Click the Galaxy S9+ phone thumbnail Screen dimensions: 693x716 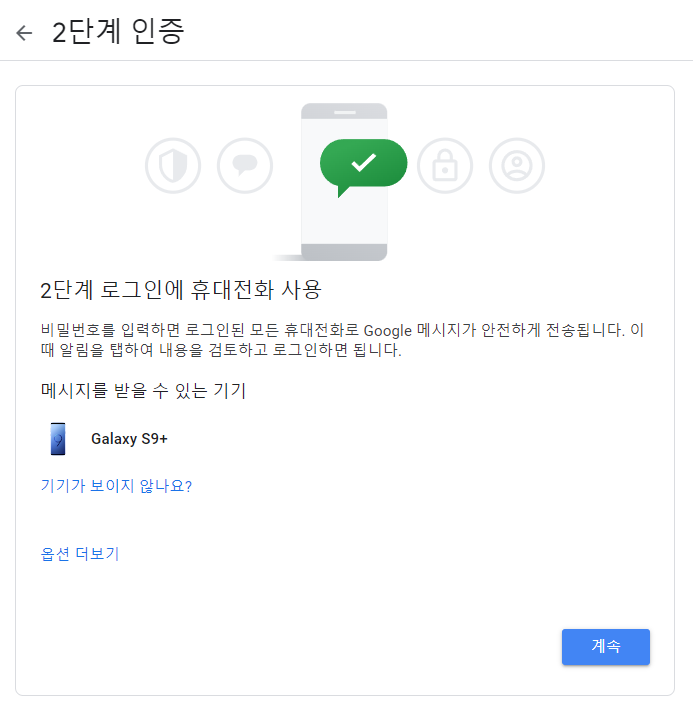pos(58,439)
